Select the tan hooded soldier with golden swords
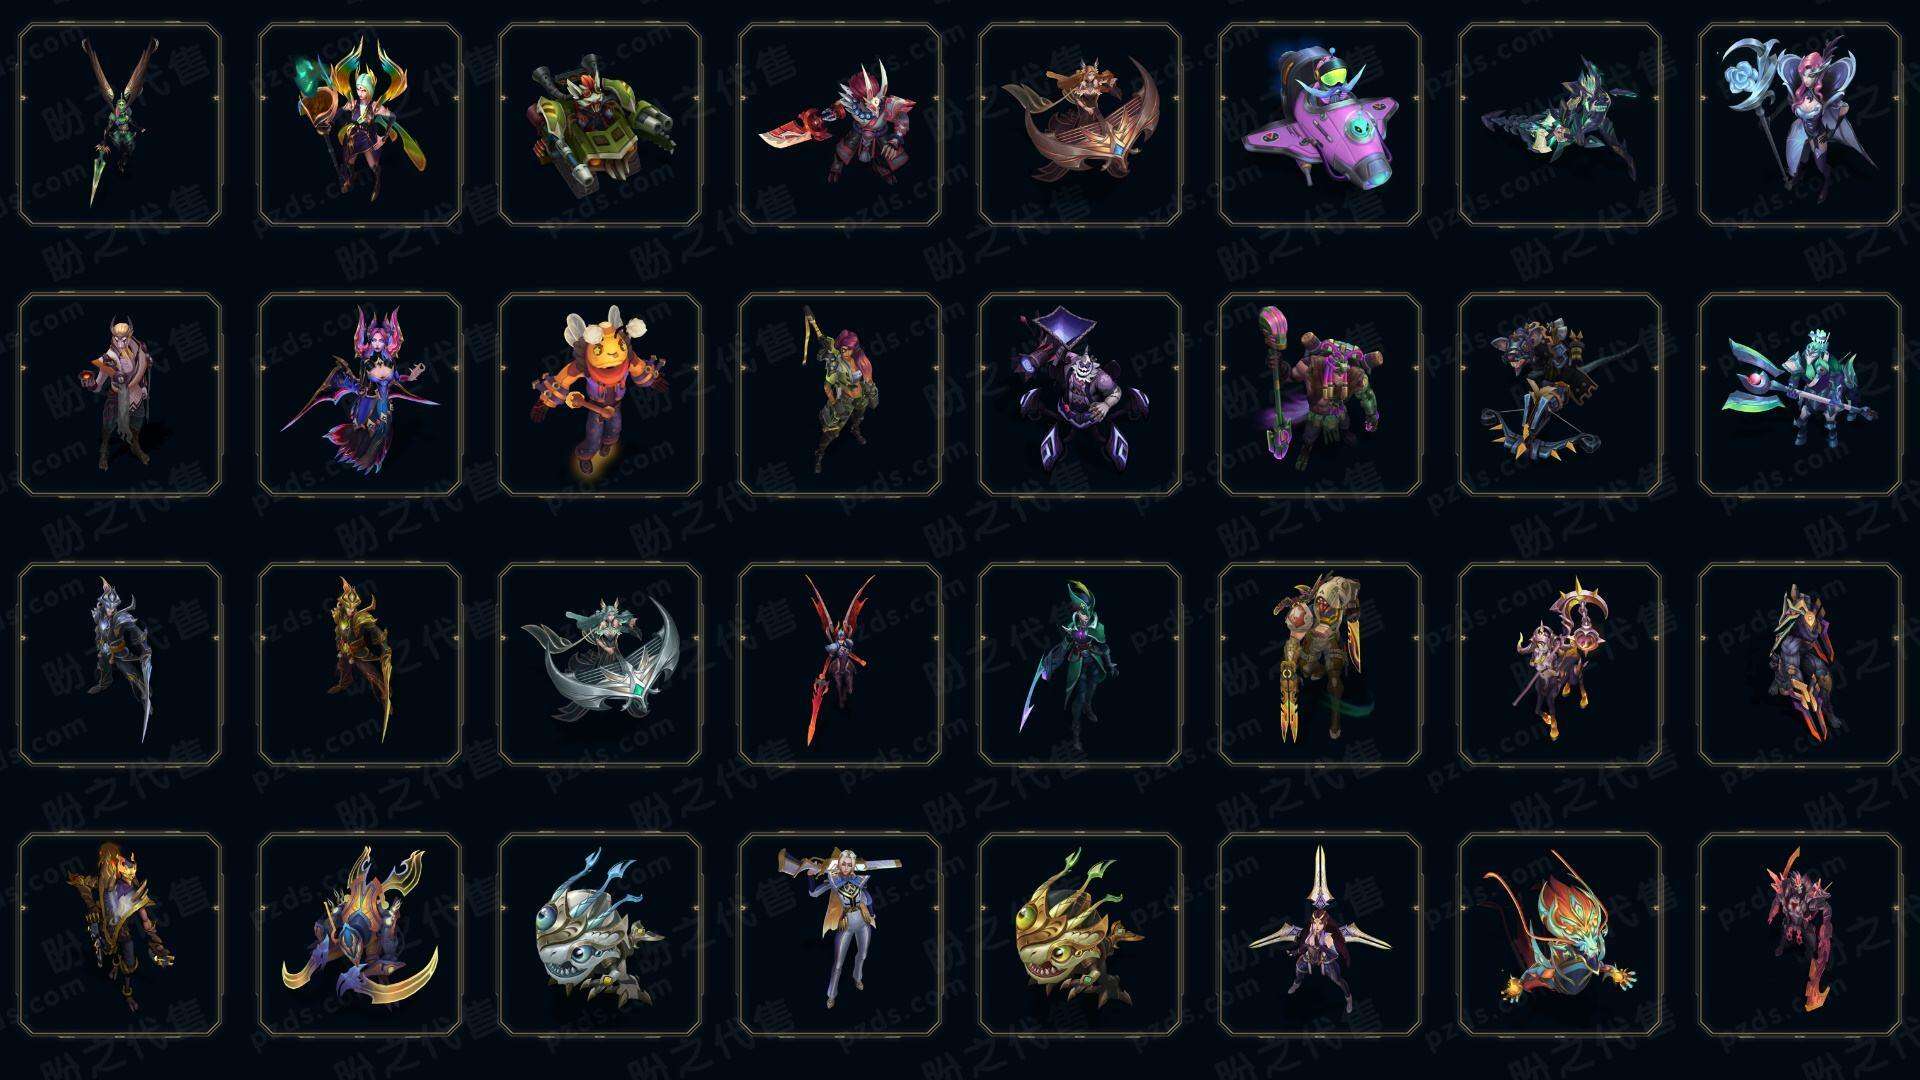Screen dimensions: 1920x1080 [1320, 664]
